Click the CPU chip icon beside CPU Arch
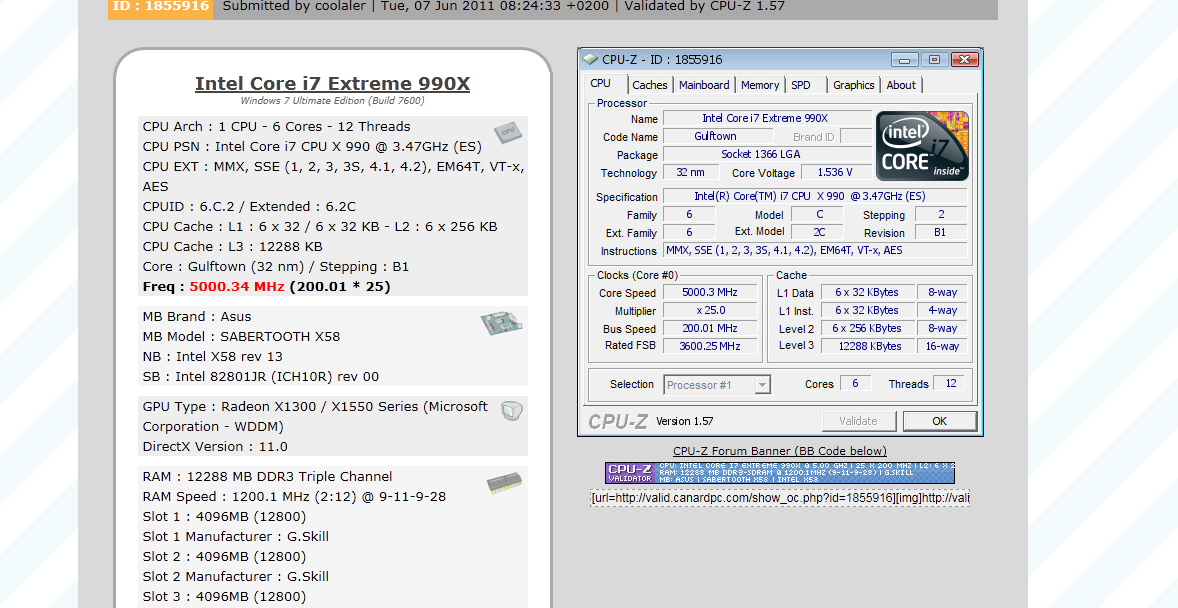The image size is (1178, 608). click(x=508, y=133)
